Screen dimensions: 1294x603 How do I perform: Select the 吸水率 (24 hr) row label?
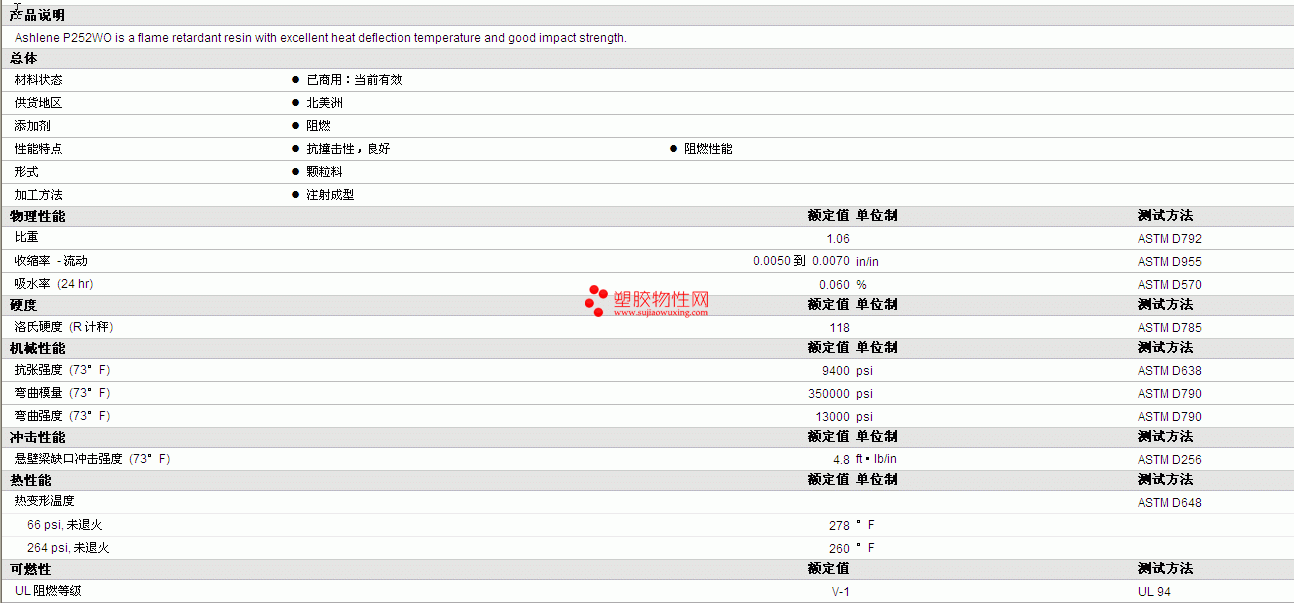54,284
